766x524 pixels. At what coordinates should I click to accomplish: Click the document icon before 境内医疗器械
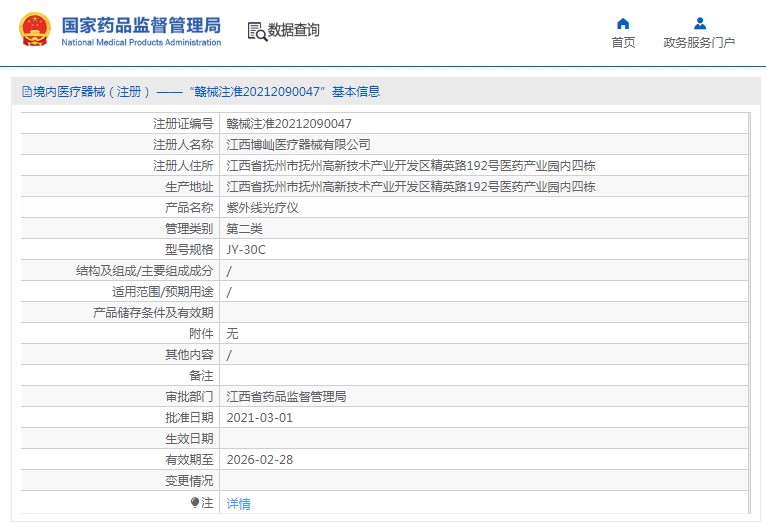(26, 92)
